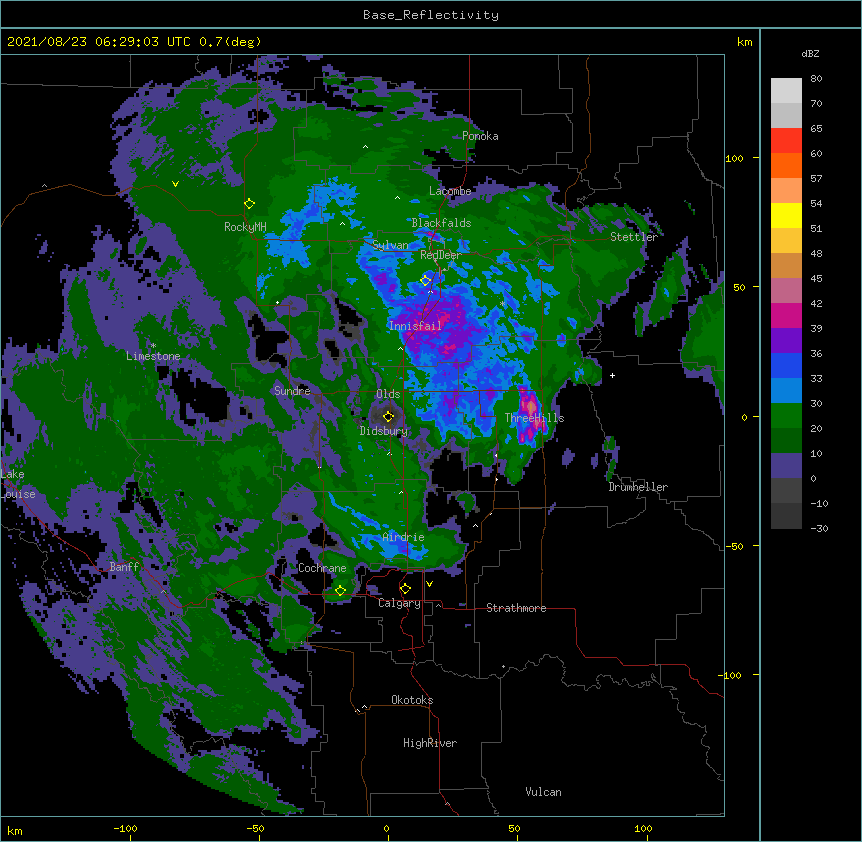Select the blue 33-36 dBZ legend swatch
The height and width of the screenshot is (842, 862).
(786, 365)
